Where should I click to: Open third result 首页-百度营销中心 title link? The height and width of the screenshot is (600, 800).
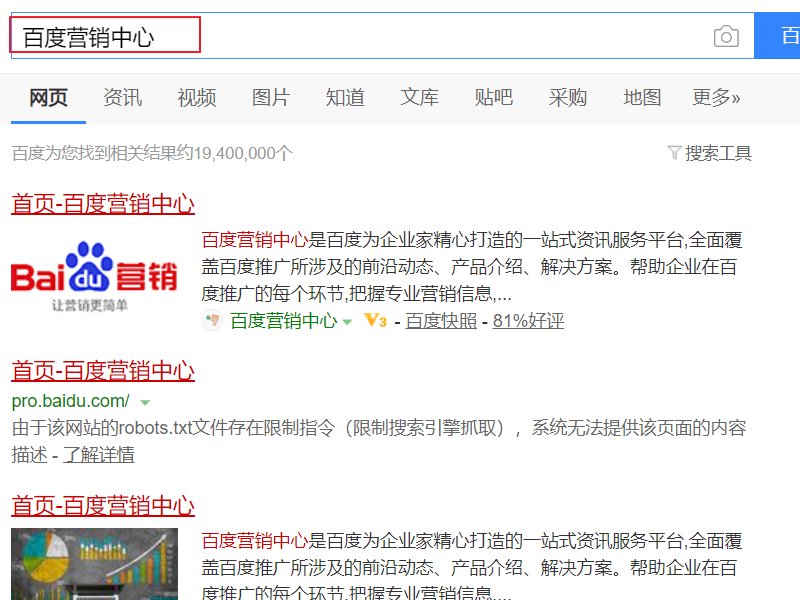coord(103,506)
